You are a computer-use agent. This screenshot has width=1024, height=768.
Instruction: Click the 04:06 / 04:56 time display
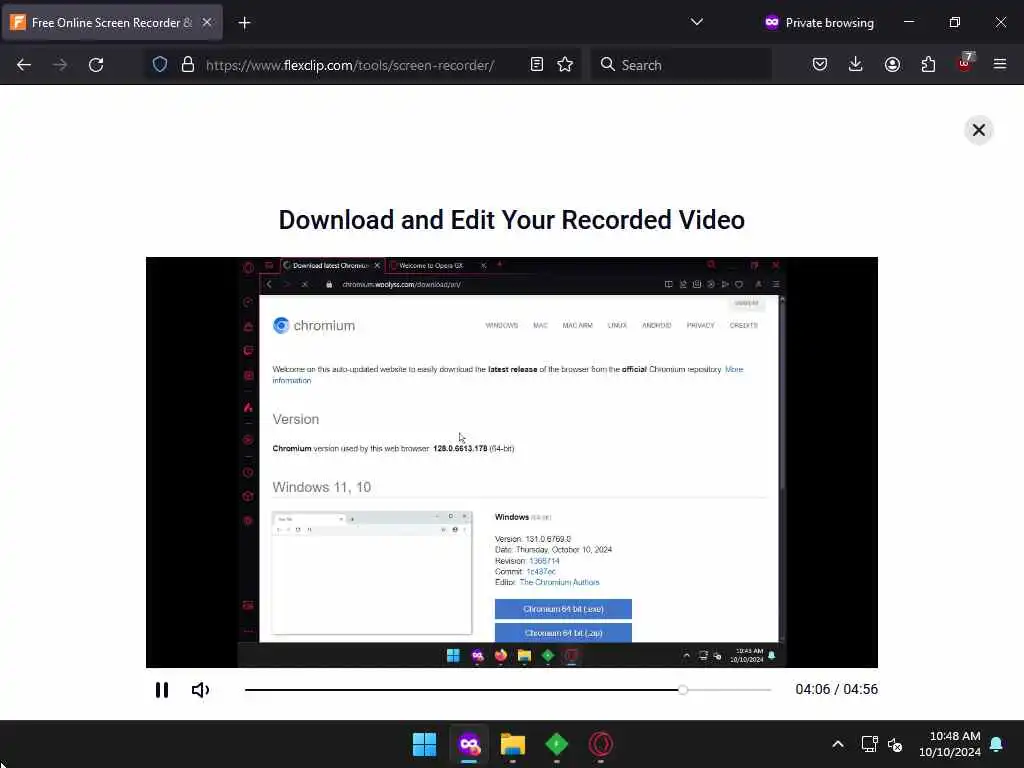[837, 690]
